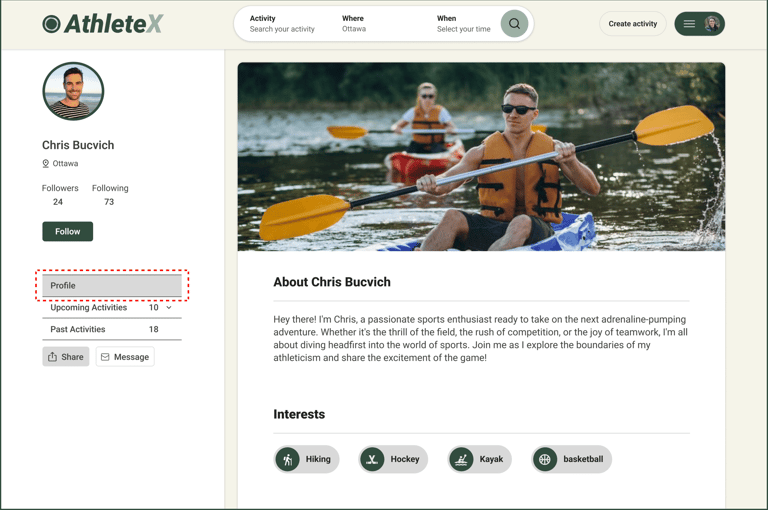This screenshot has width=768, height=510.
Task: Click the Interests heading
Action: [x=299, y=414]
